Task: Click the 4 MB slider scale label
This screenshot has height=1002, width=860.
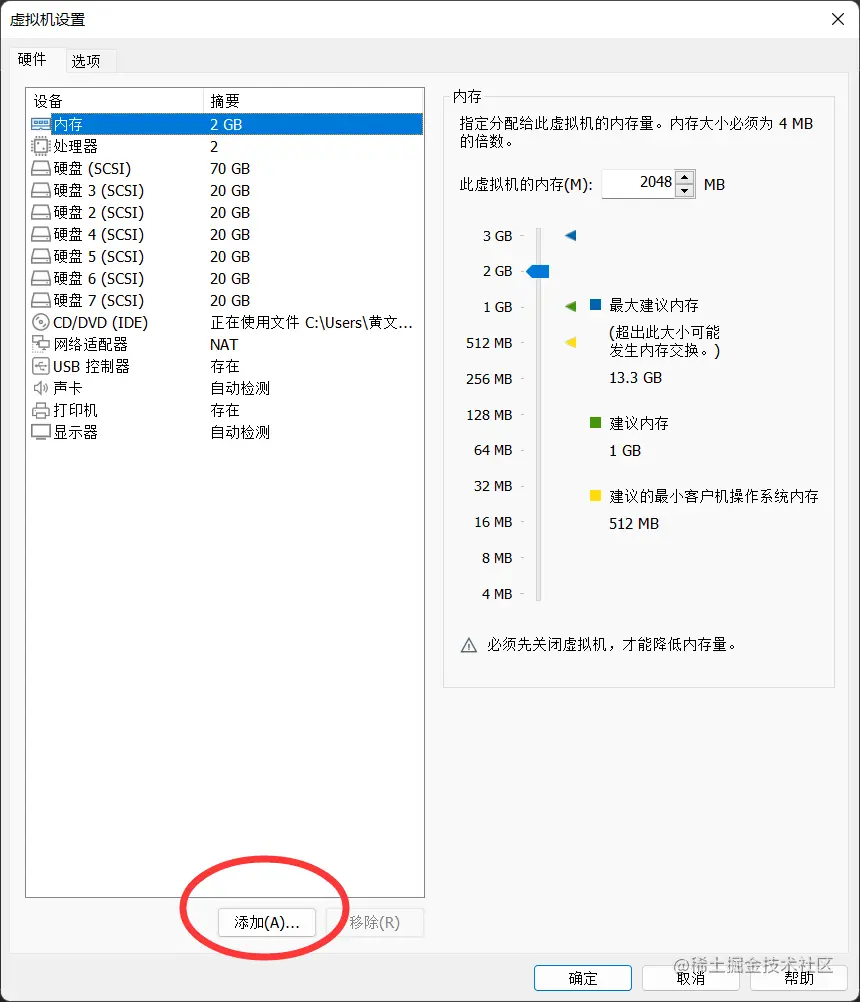Action: tap(497, 594)
